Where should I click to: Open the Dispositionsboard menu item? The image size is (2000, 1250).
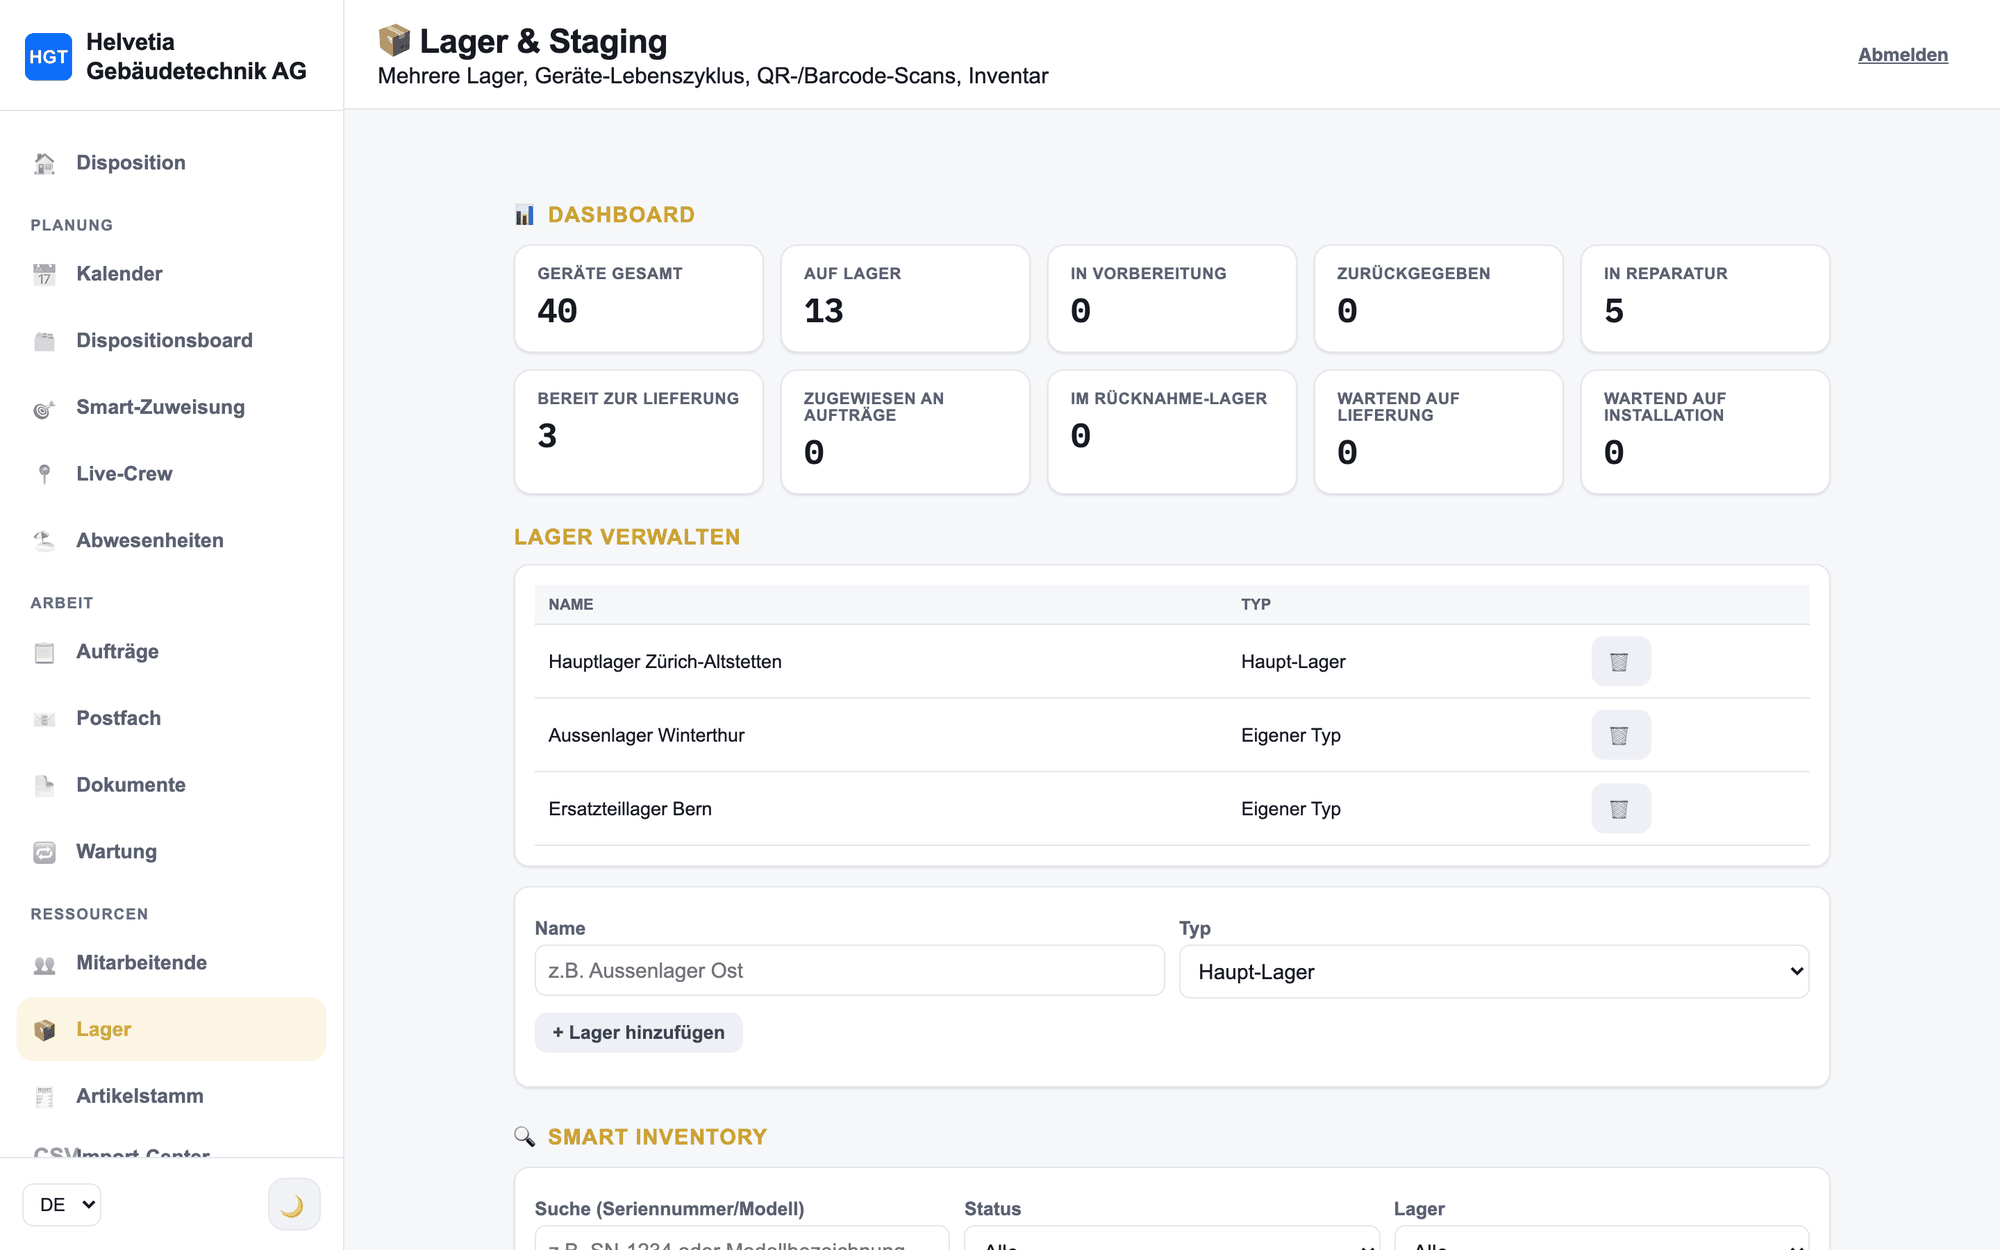(x=171, y=341)
